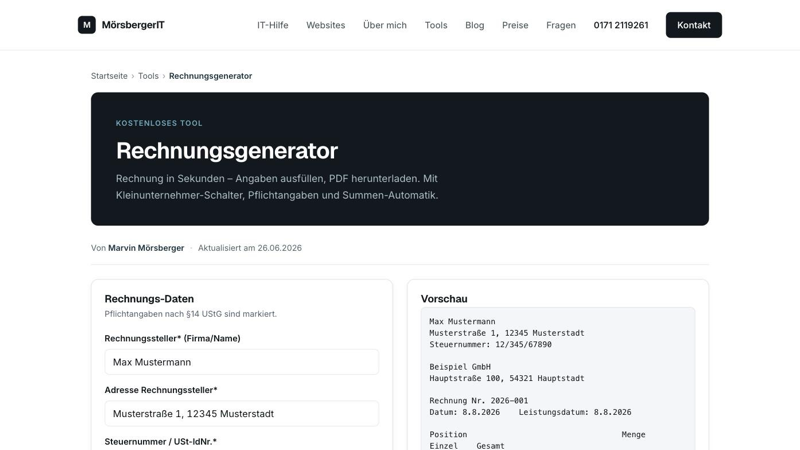Screen dimensions: 800x450
Task: Open author link Marvin Mörsberger
Action: point(146,248)
